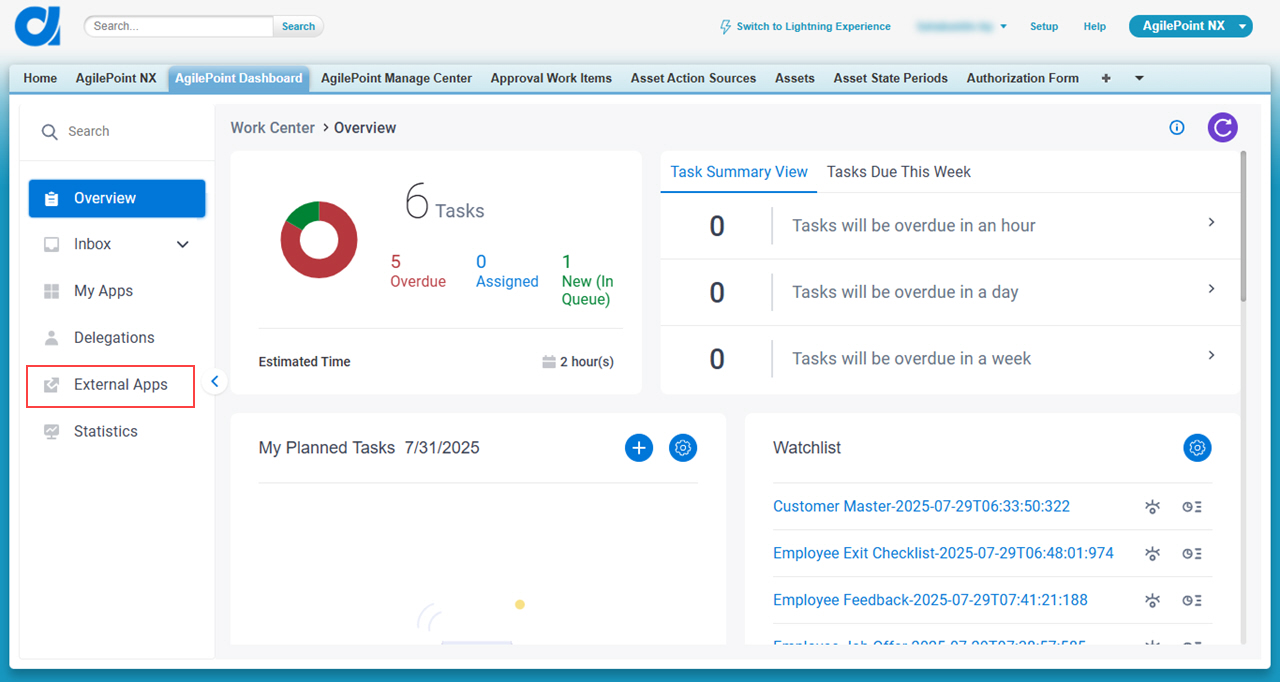The height and width of the screenshot is (682, 1280).
Task: Click the green donut chart segment
Action: [305, 213]
